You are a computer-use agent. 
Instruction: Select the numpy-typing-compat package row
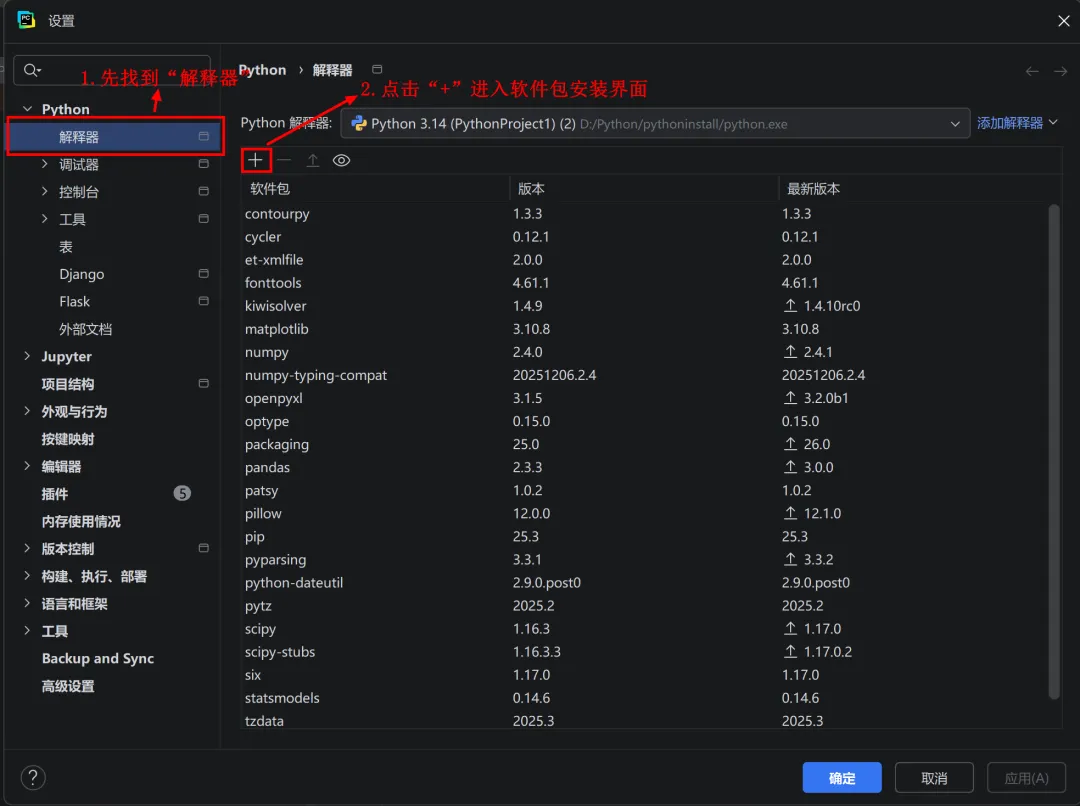coord(645,375)
